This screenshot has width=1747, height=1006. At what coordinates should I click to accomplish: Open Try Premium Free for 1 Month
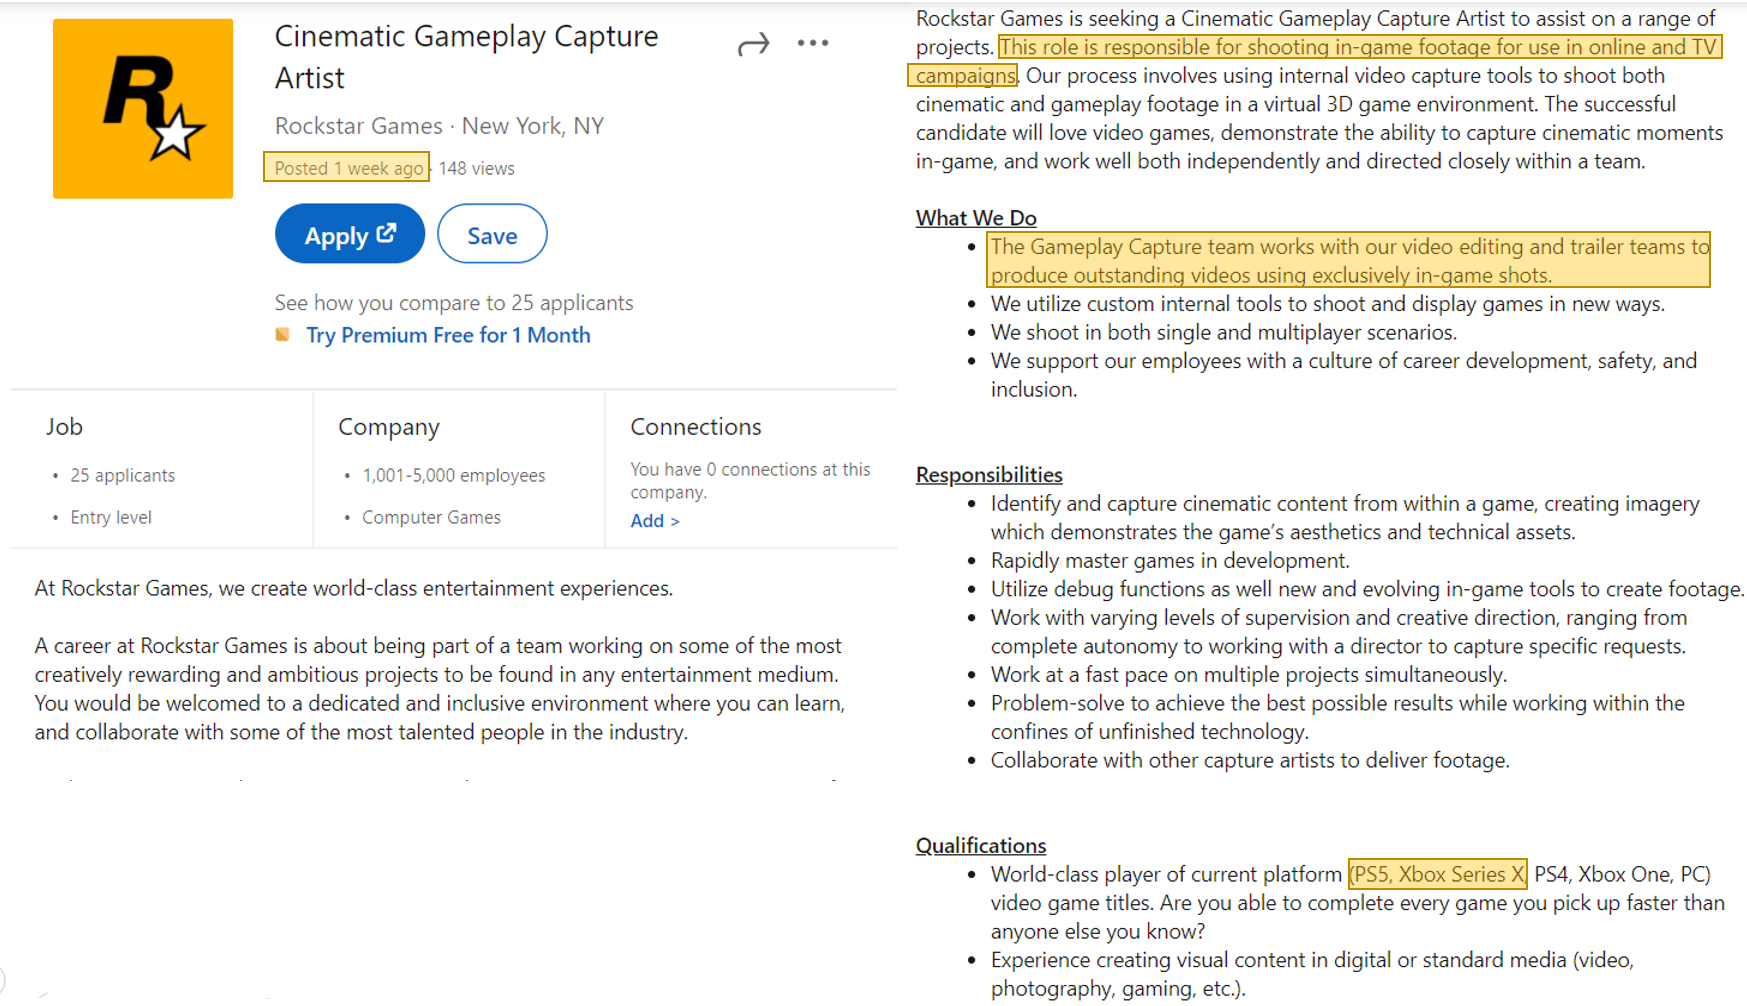click(x=448, y=335)
